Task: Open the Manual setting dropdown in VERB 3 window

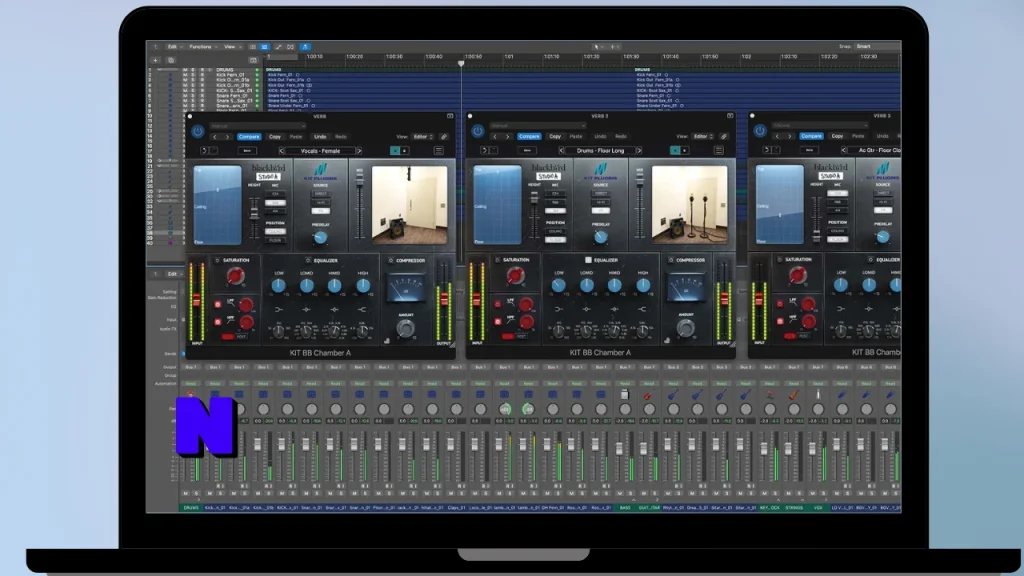Action: click(x=820, y=125)
